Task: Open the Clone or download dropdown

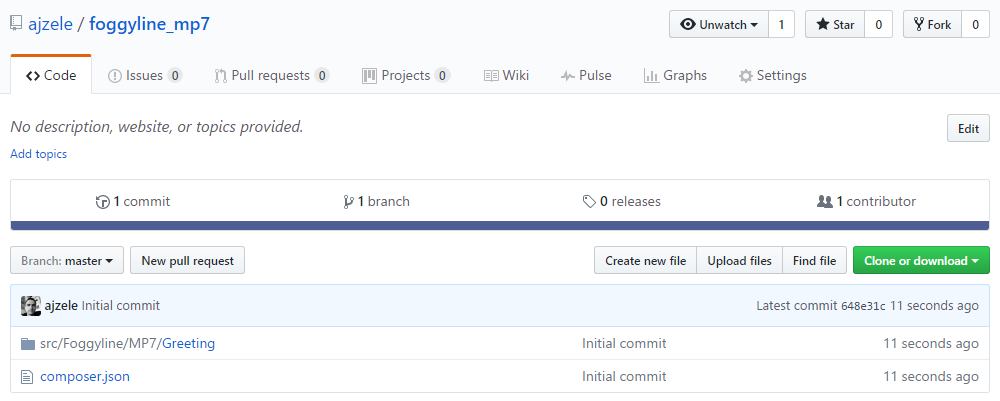Action: (x=921, y=261)
